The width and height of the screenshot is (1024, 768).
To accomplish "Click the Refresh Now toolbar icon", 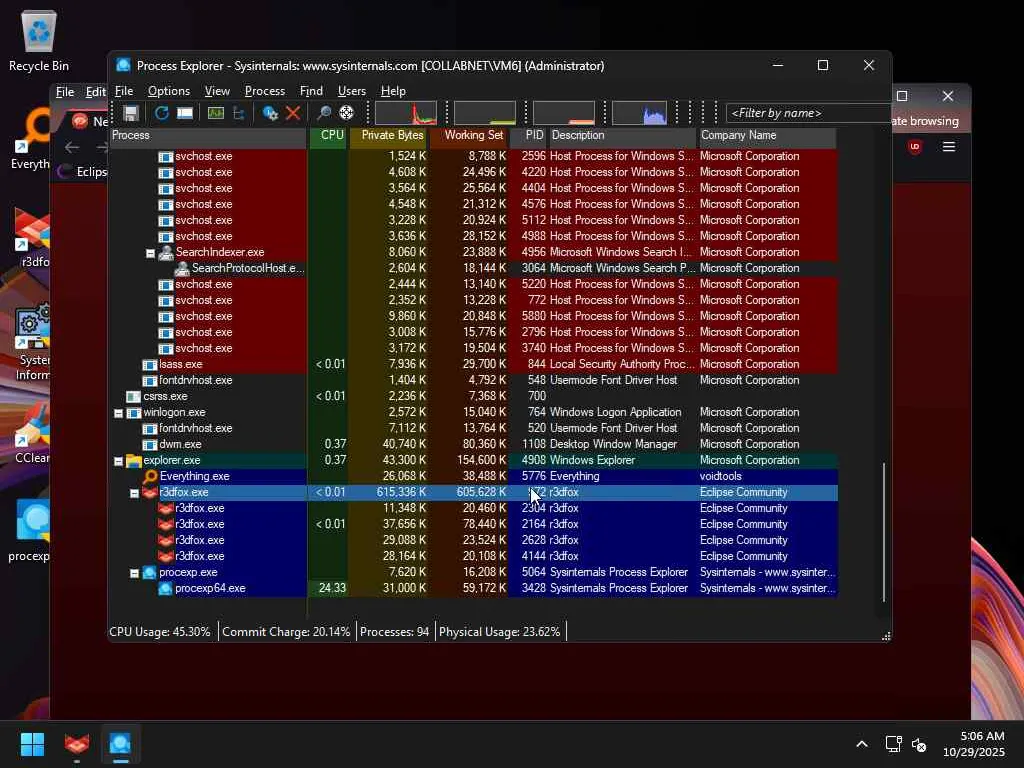I will (161, 113).
